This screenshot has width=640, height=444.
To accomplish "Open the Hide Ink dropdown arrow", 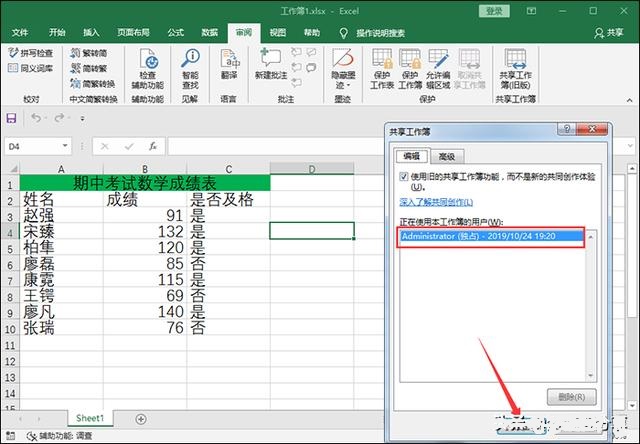I will click(348, 86).
